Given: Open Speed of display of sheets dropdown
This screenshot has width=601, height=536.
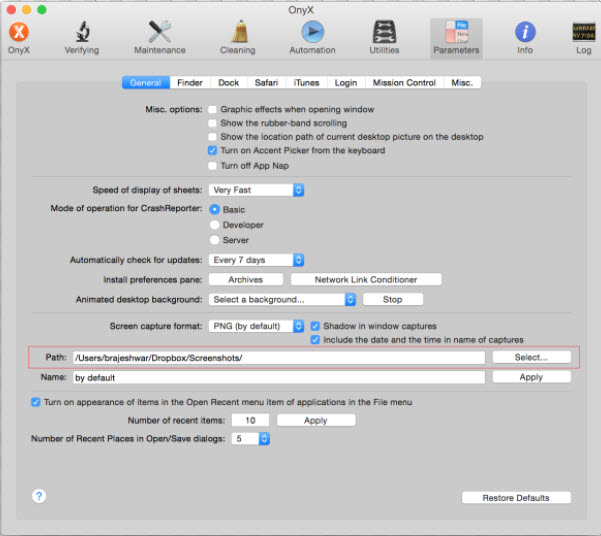Looking at the screenshot, I should click(x=256, y=190).
